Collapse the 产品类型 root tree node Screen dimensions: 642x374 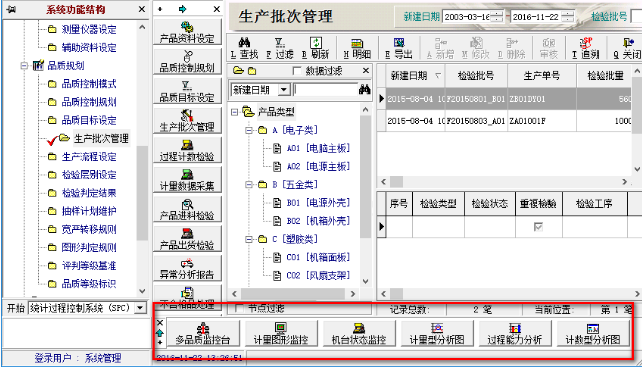pos(234,112)
